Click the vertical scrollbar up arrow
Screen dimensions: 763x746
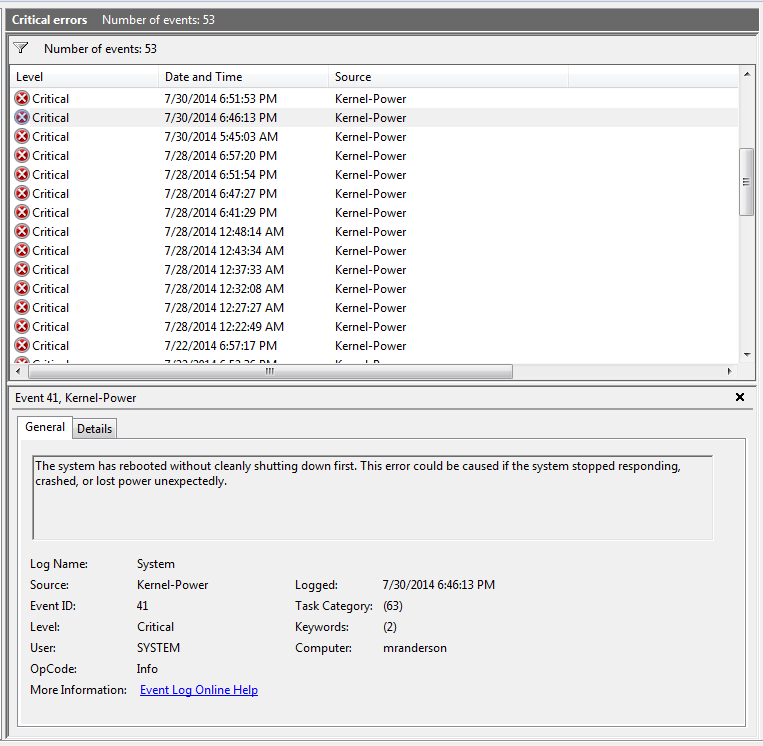[747, 74]
